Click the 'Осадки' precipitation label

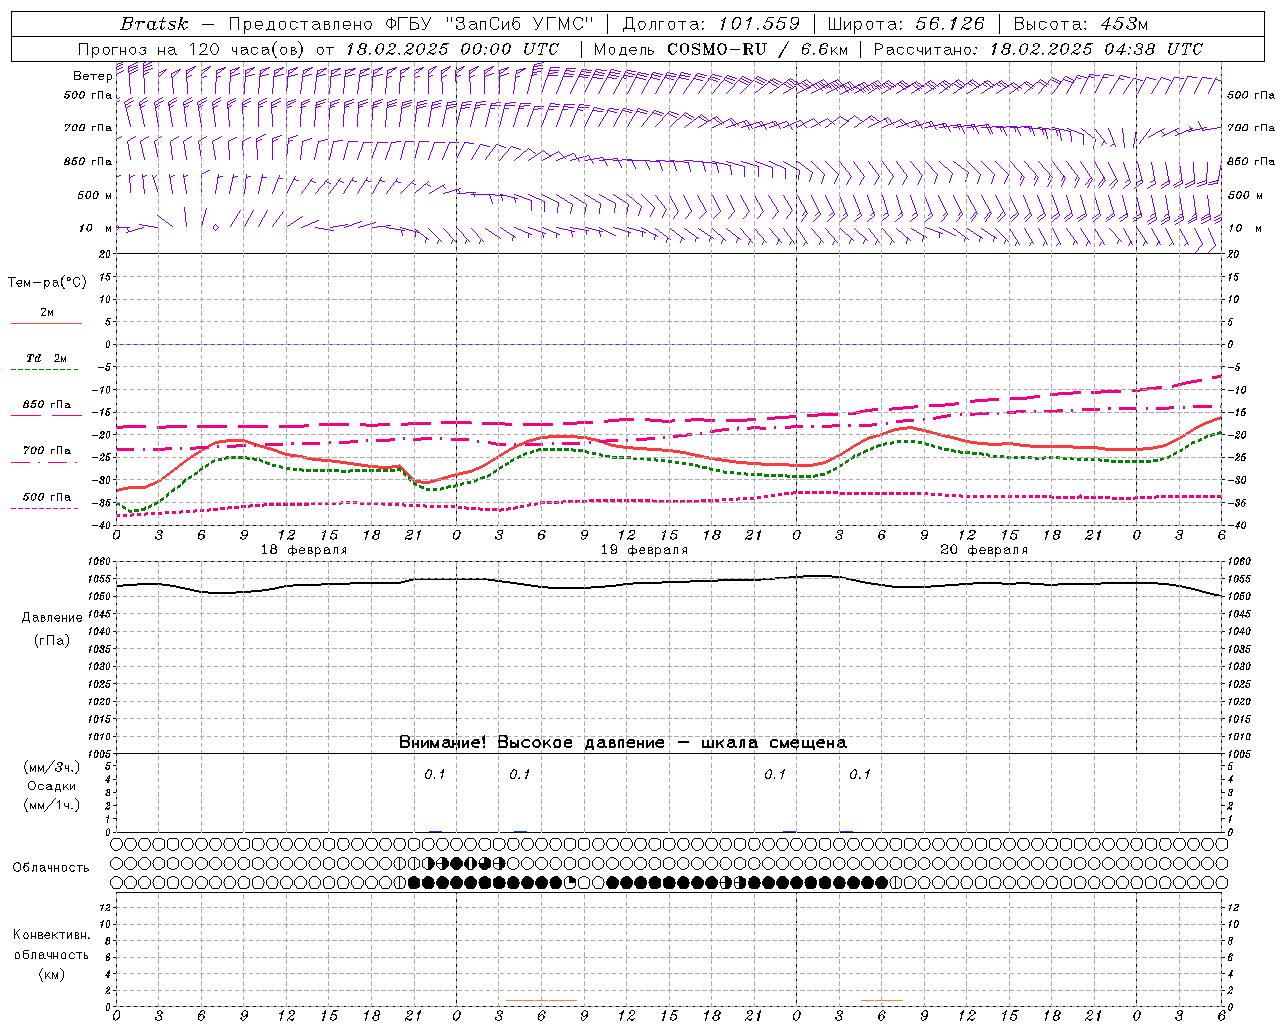52,786
